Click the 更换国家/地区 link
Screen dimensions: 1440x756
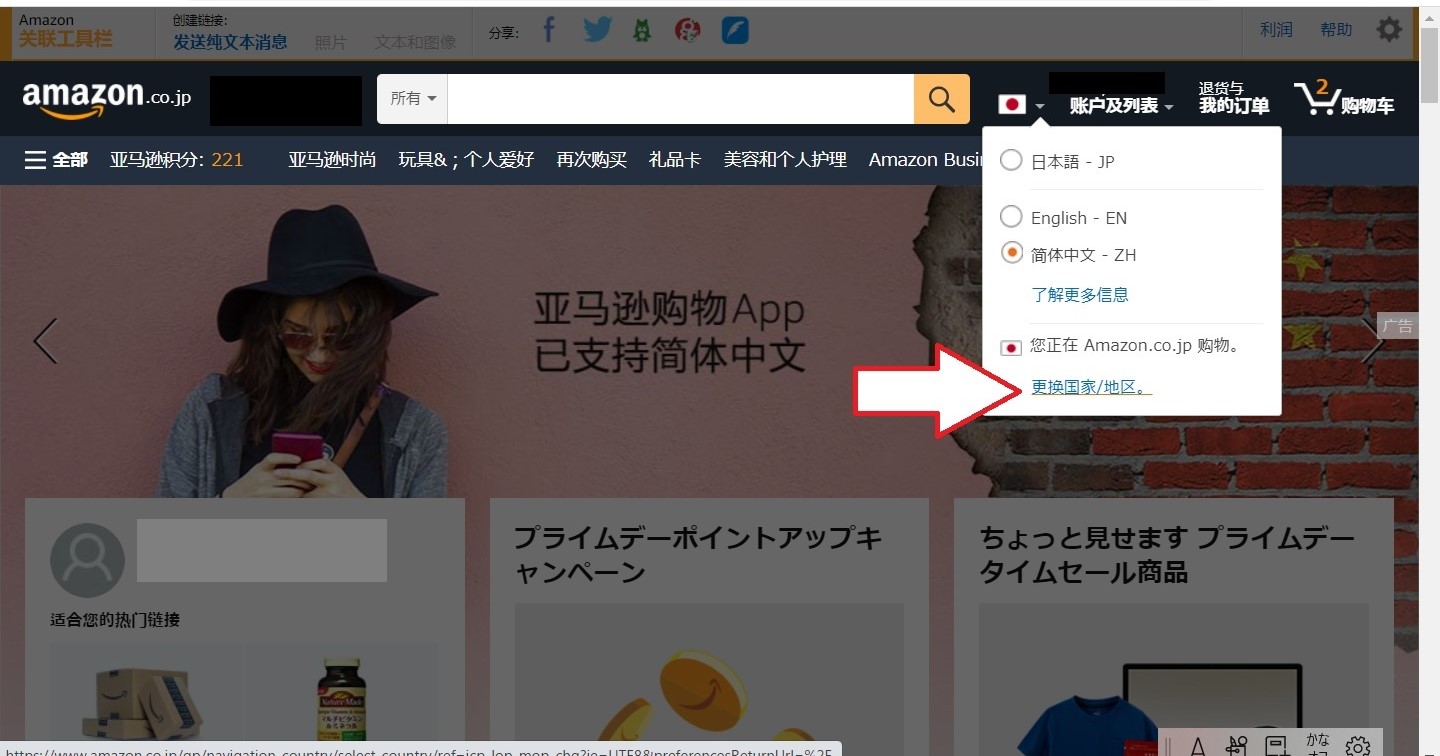click(x=1091, y=387)
